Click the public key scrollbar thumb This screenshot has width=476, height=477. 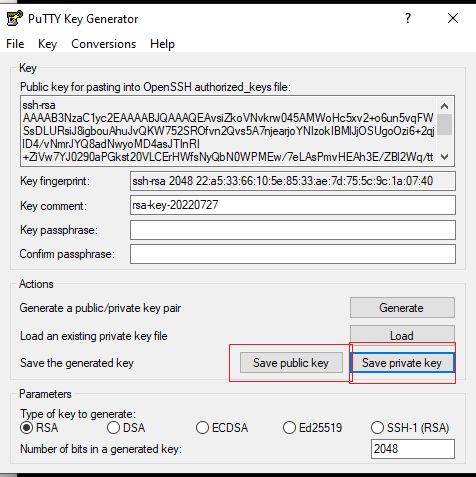point(444,124)
